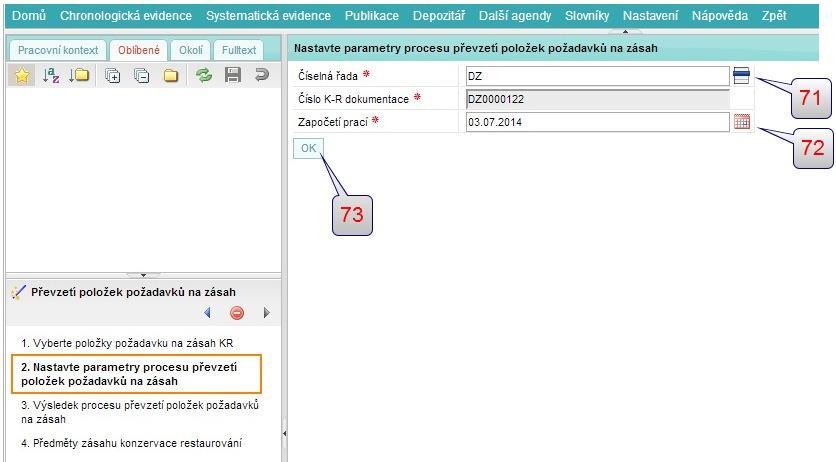836x462 pixels.
Task: Click the Zpět menu item
Action: pos(774,15)
